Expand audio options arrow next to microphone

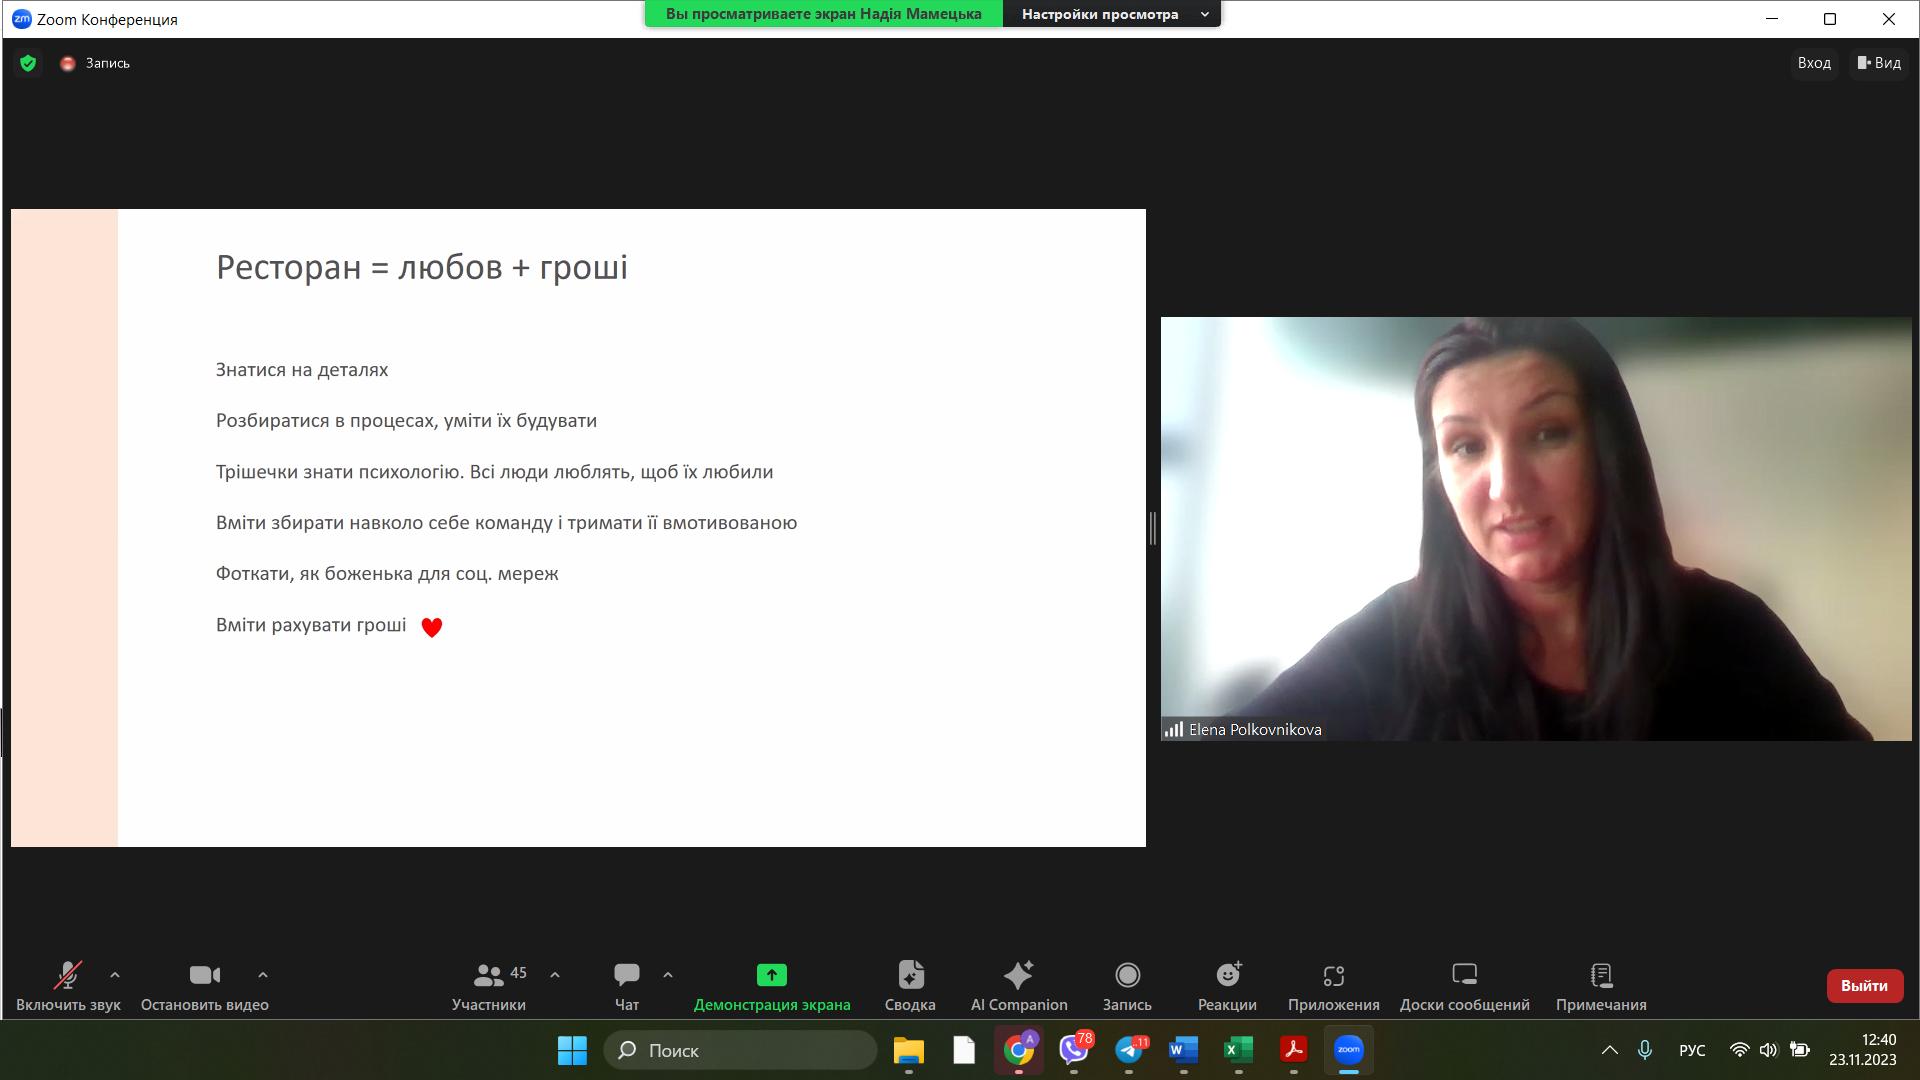pyautogui.click(x=115, y=974)
